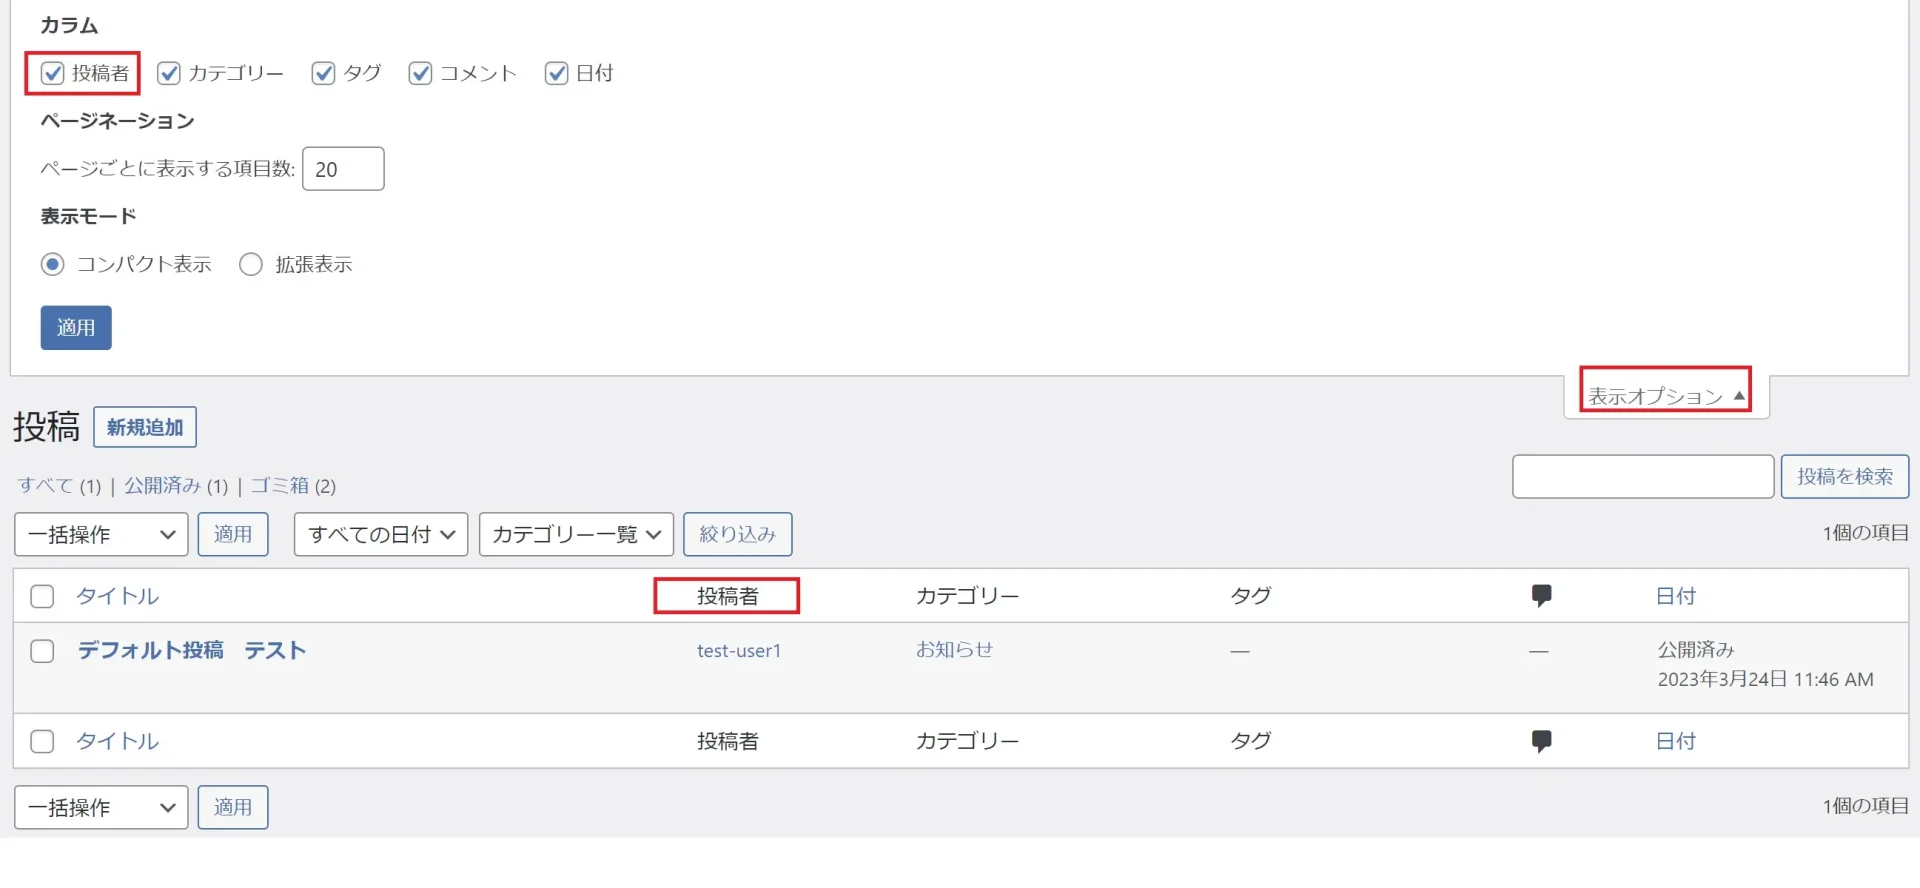
Task: Open the カテゴリー一覧 dropdown
Action: (576, 534)
